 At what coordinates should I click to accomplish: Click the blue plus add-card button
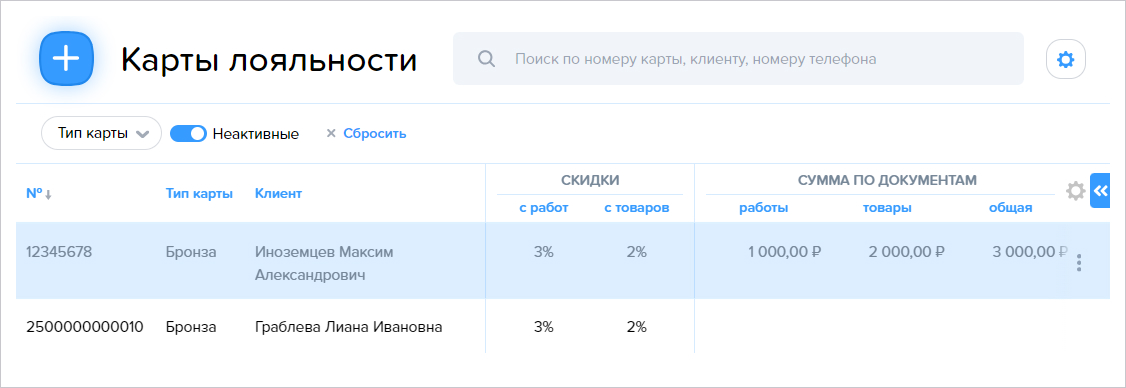click(66, 60)
